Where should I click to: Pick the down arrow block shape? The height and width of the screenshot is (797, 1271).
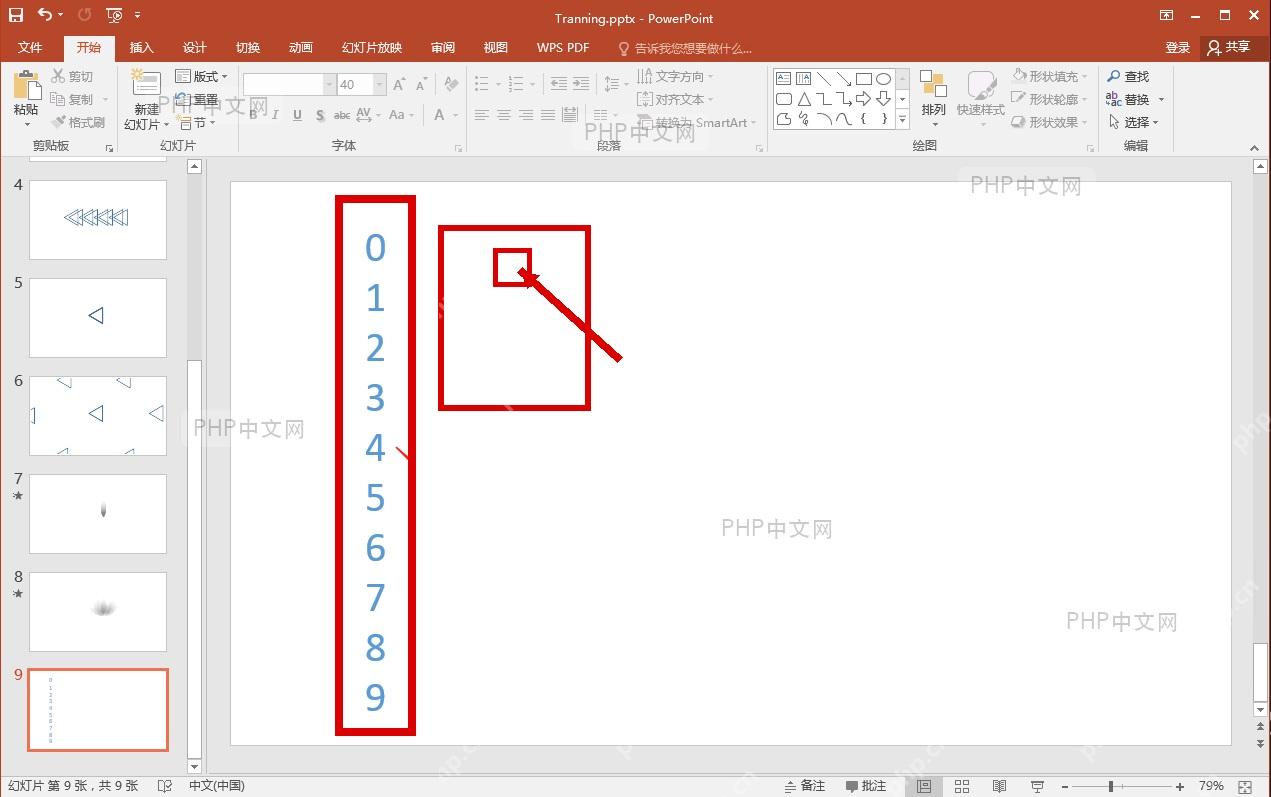click(883, 99)
